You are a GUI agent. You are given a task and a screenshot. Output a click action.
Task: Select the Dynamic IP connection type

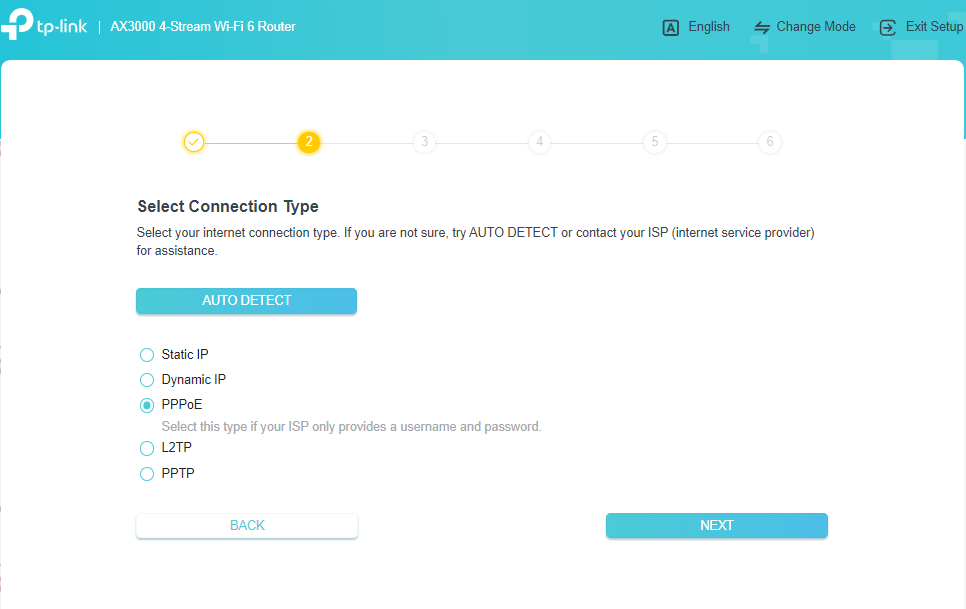tap(146, 379)
